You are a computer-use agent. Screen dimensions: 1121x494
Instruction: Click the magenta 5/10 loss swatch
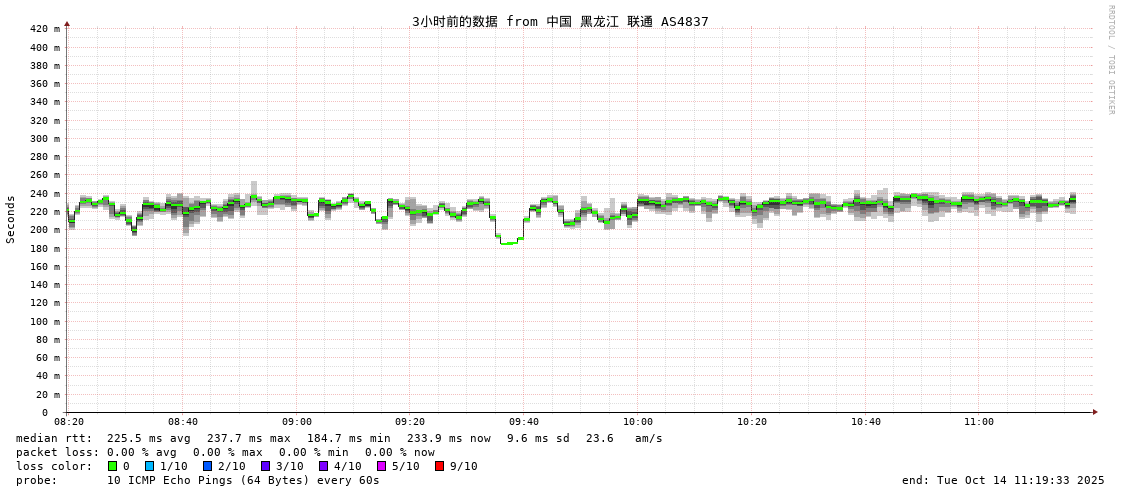click(381, 466)
